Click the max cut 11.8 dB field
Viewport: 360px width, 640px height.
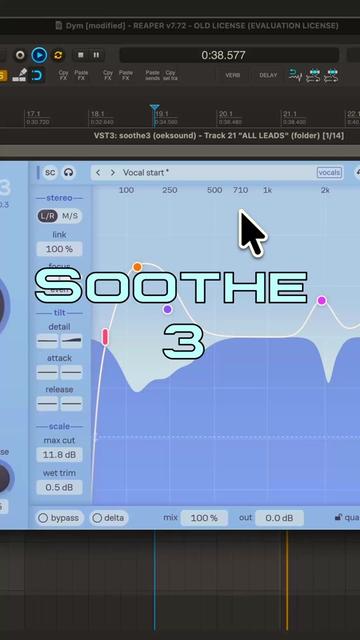coord(59,455)
